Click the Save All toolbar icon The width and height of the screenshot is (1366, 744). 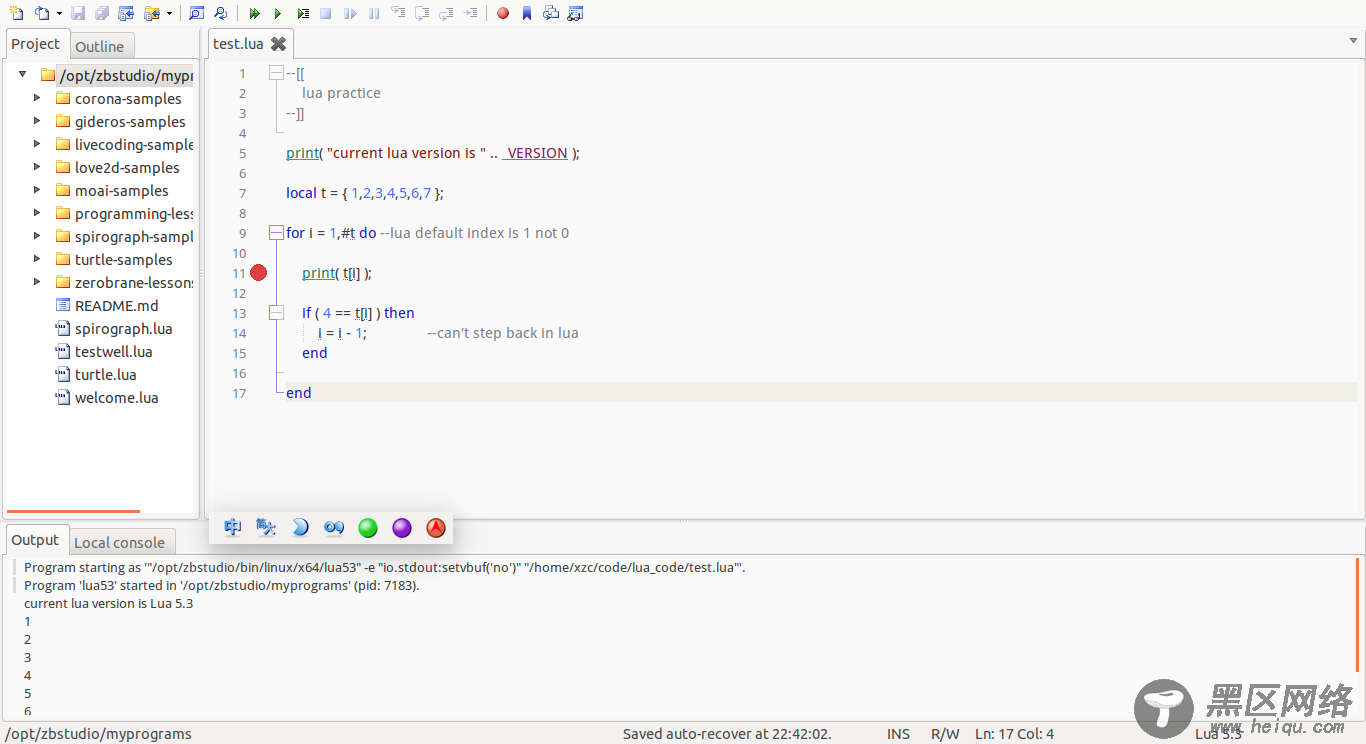[102, 13]
